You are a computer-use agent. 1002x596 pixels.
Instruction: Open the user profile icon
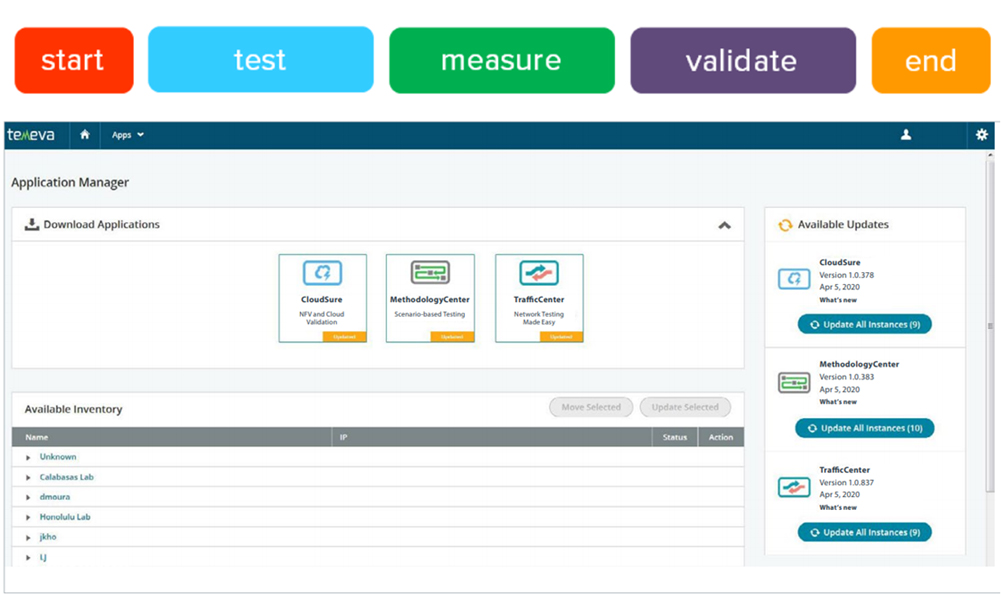tap(906, 135)
